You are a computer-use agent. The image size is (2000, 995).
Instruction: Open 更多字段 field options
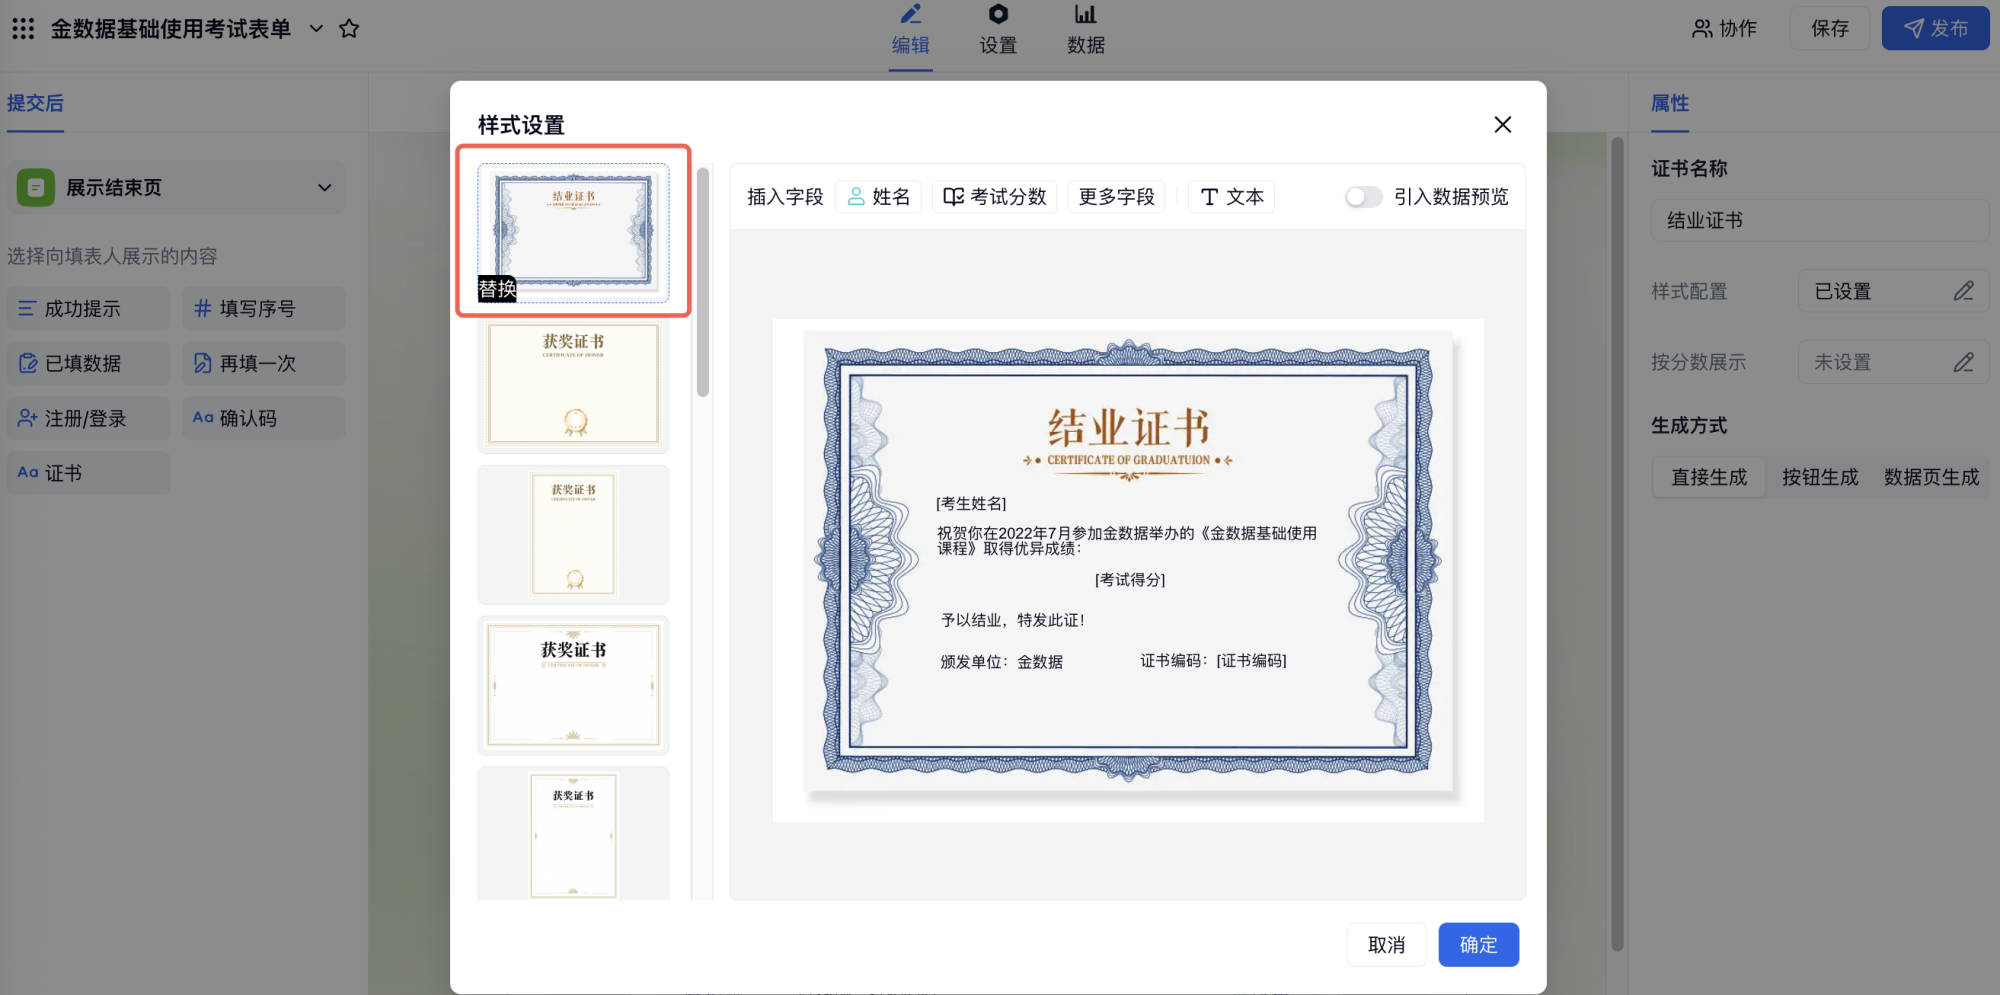1116,197
